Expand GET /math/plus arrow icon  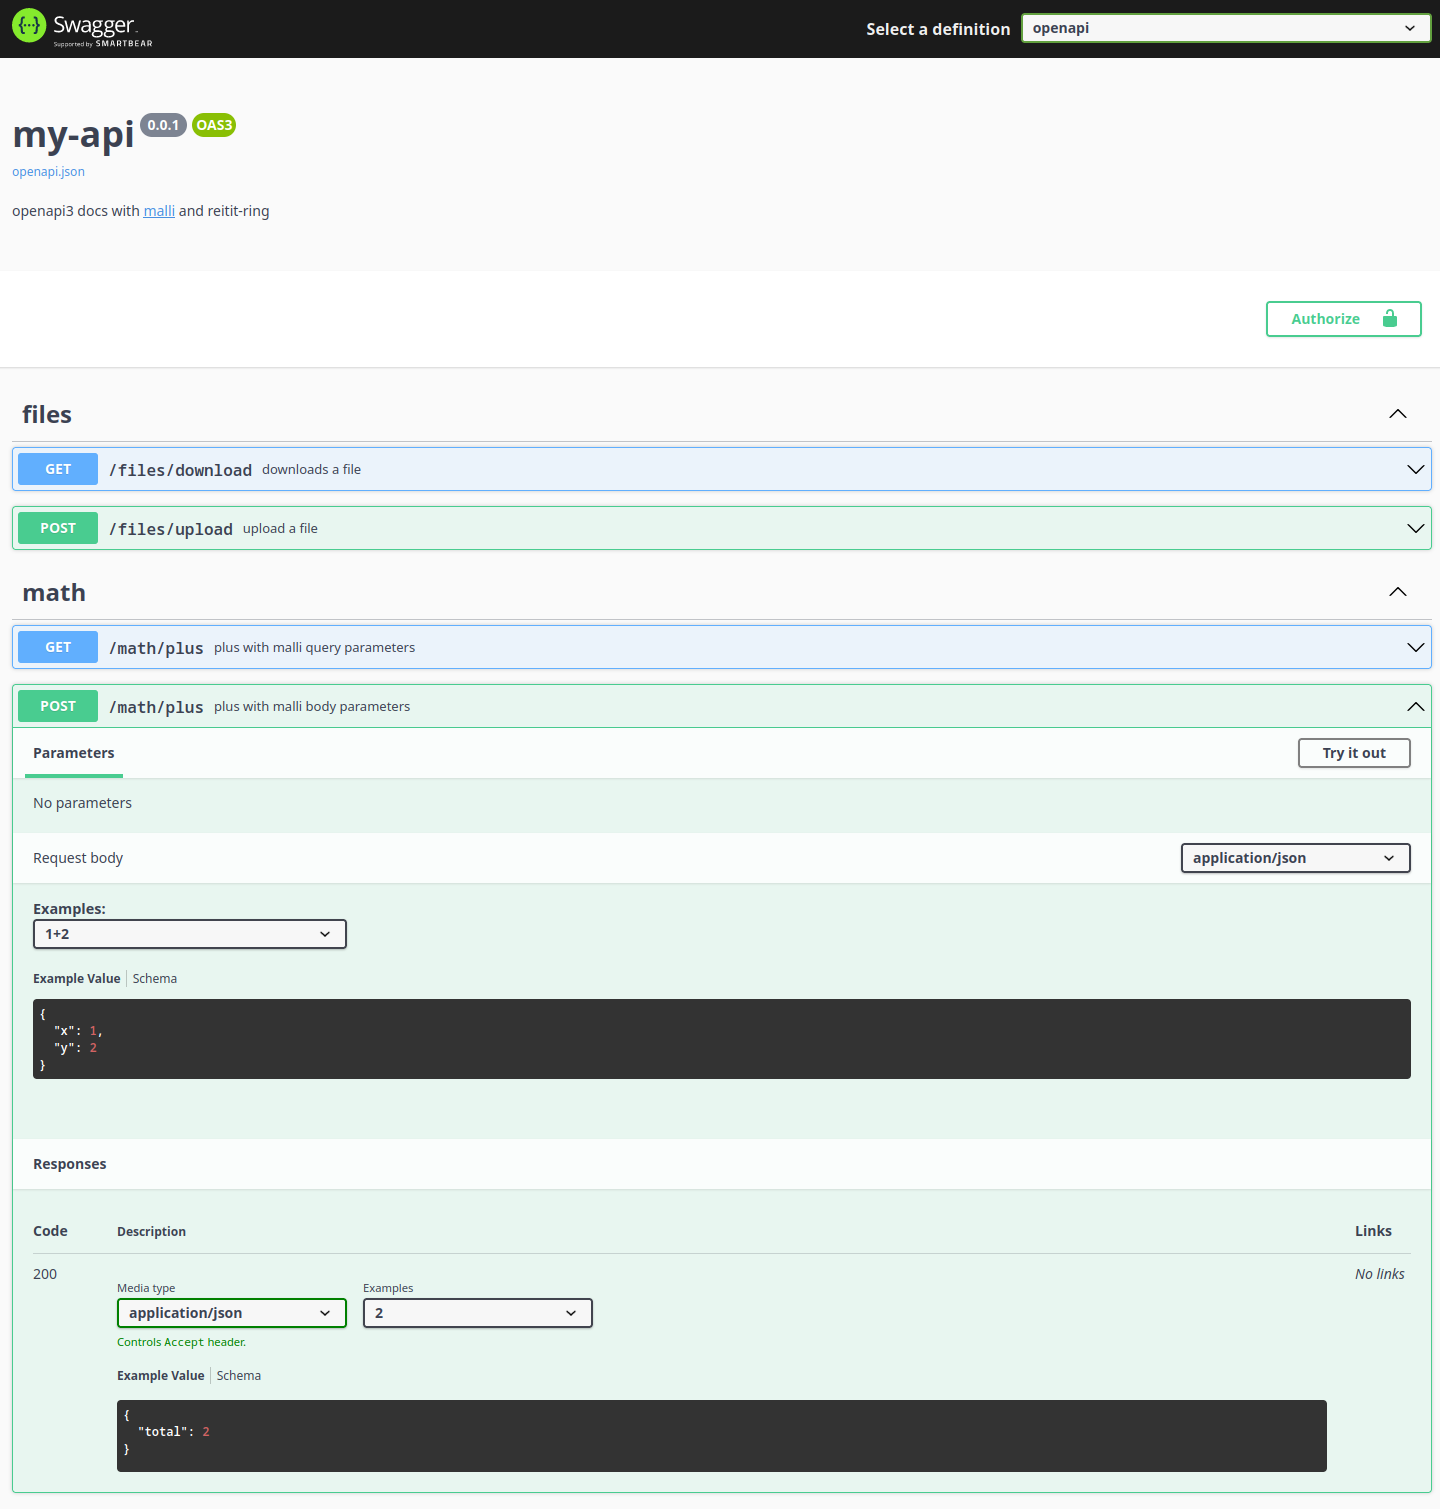pyautogui.click(x=1415, y=647)
